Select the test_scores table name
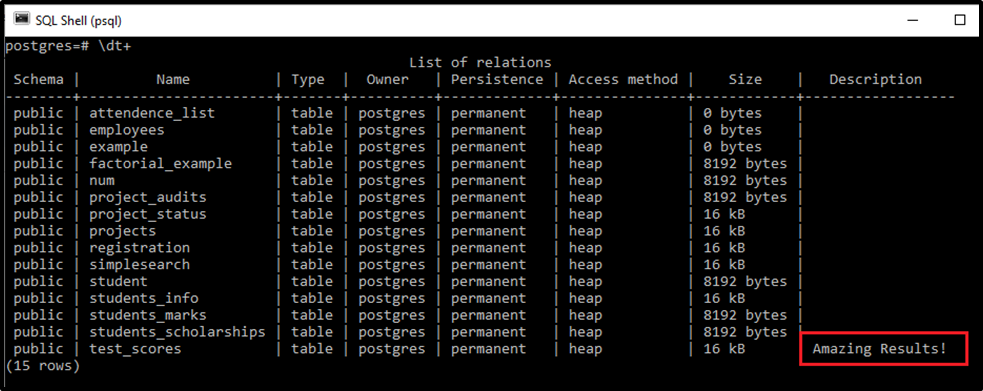 pyautogui.click(x=135, y=349)
